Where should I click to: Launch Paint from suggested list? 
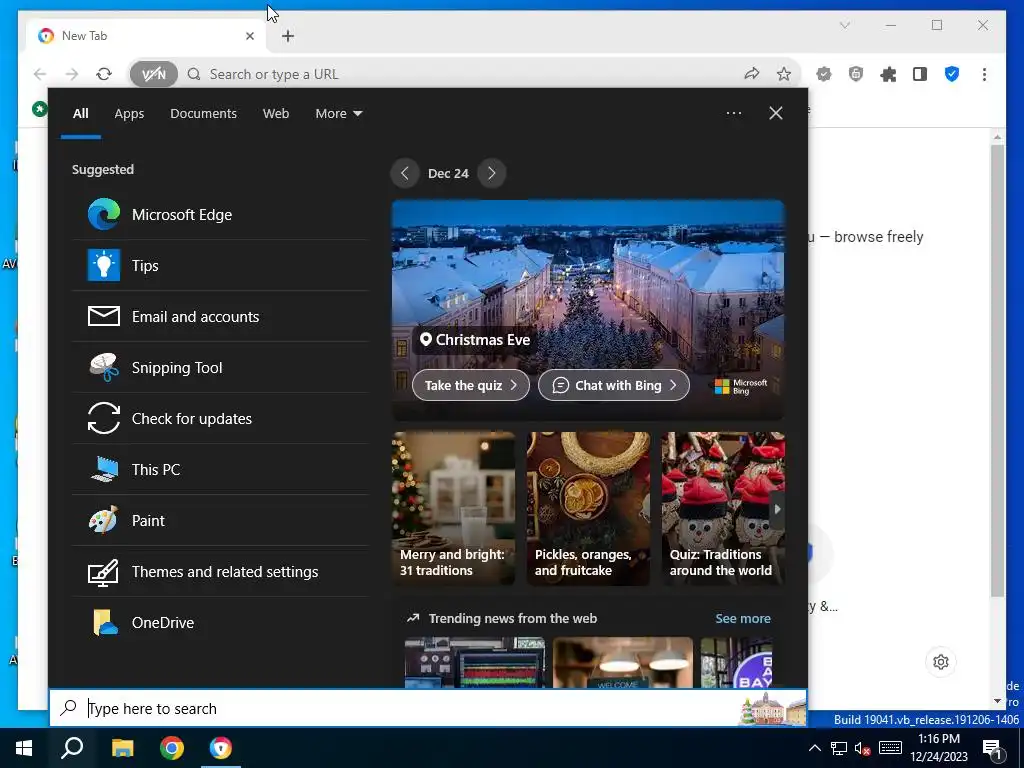tap(220, 520)
